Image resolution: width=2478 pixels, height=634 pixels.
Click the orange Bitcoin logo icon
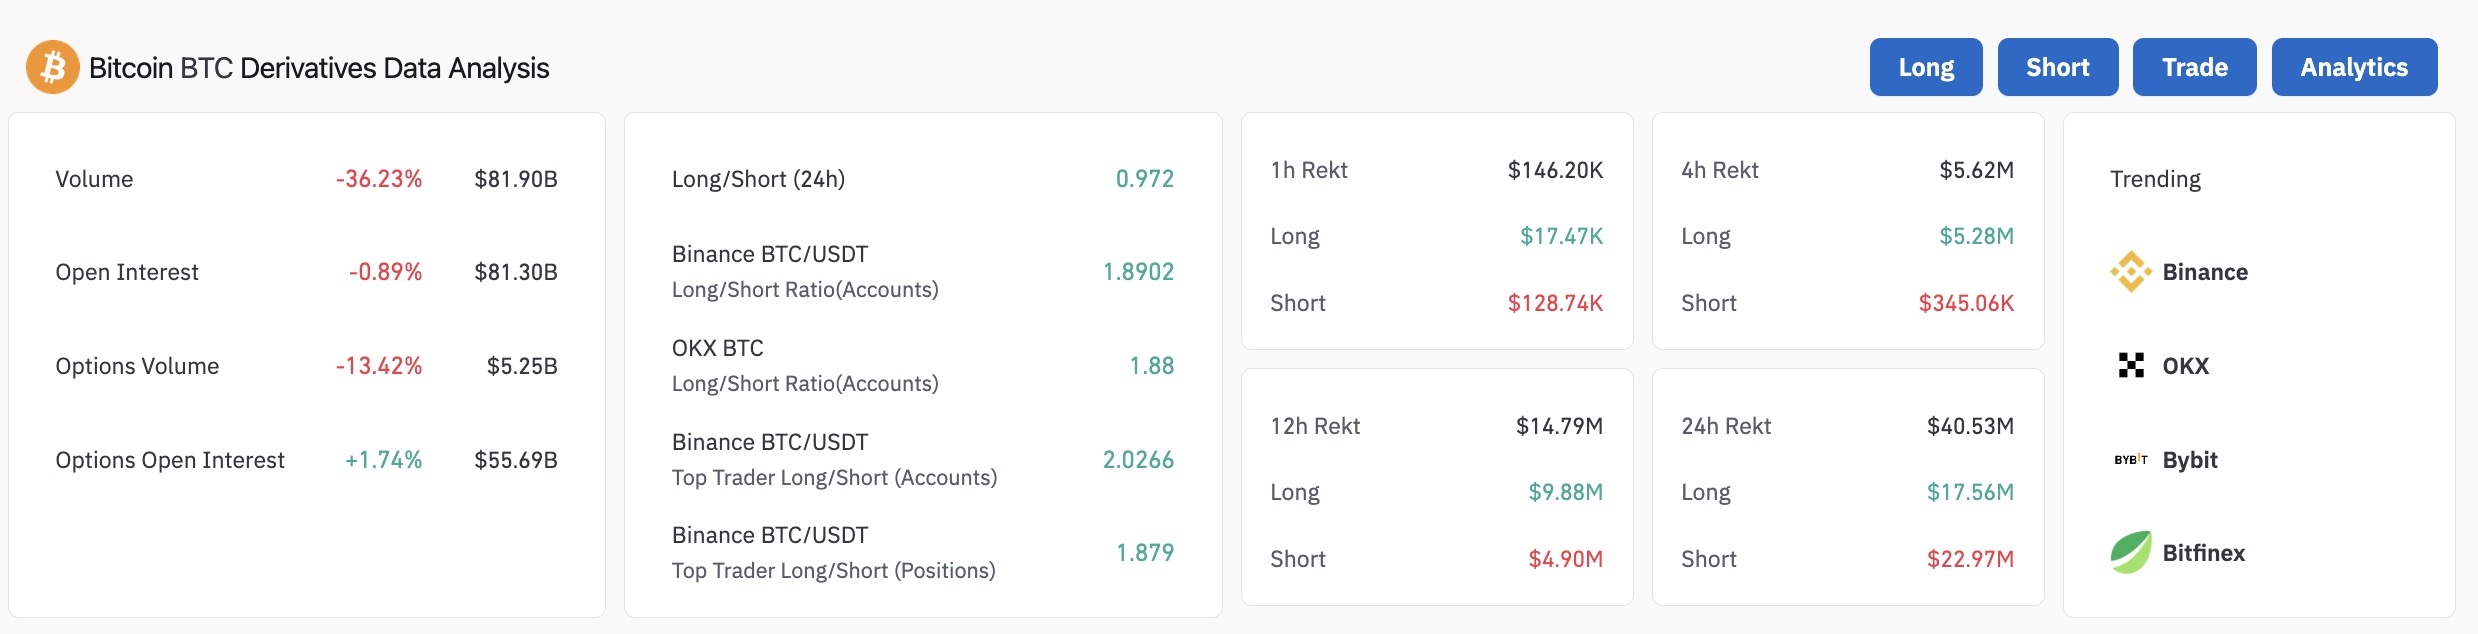click(52, 67)
